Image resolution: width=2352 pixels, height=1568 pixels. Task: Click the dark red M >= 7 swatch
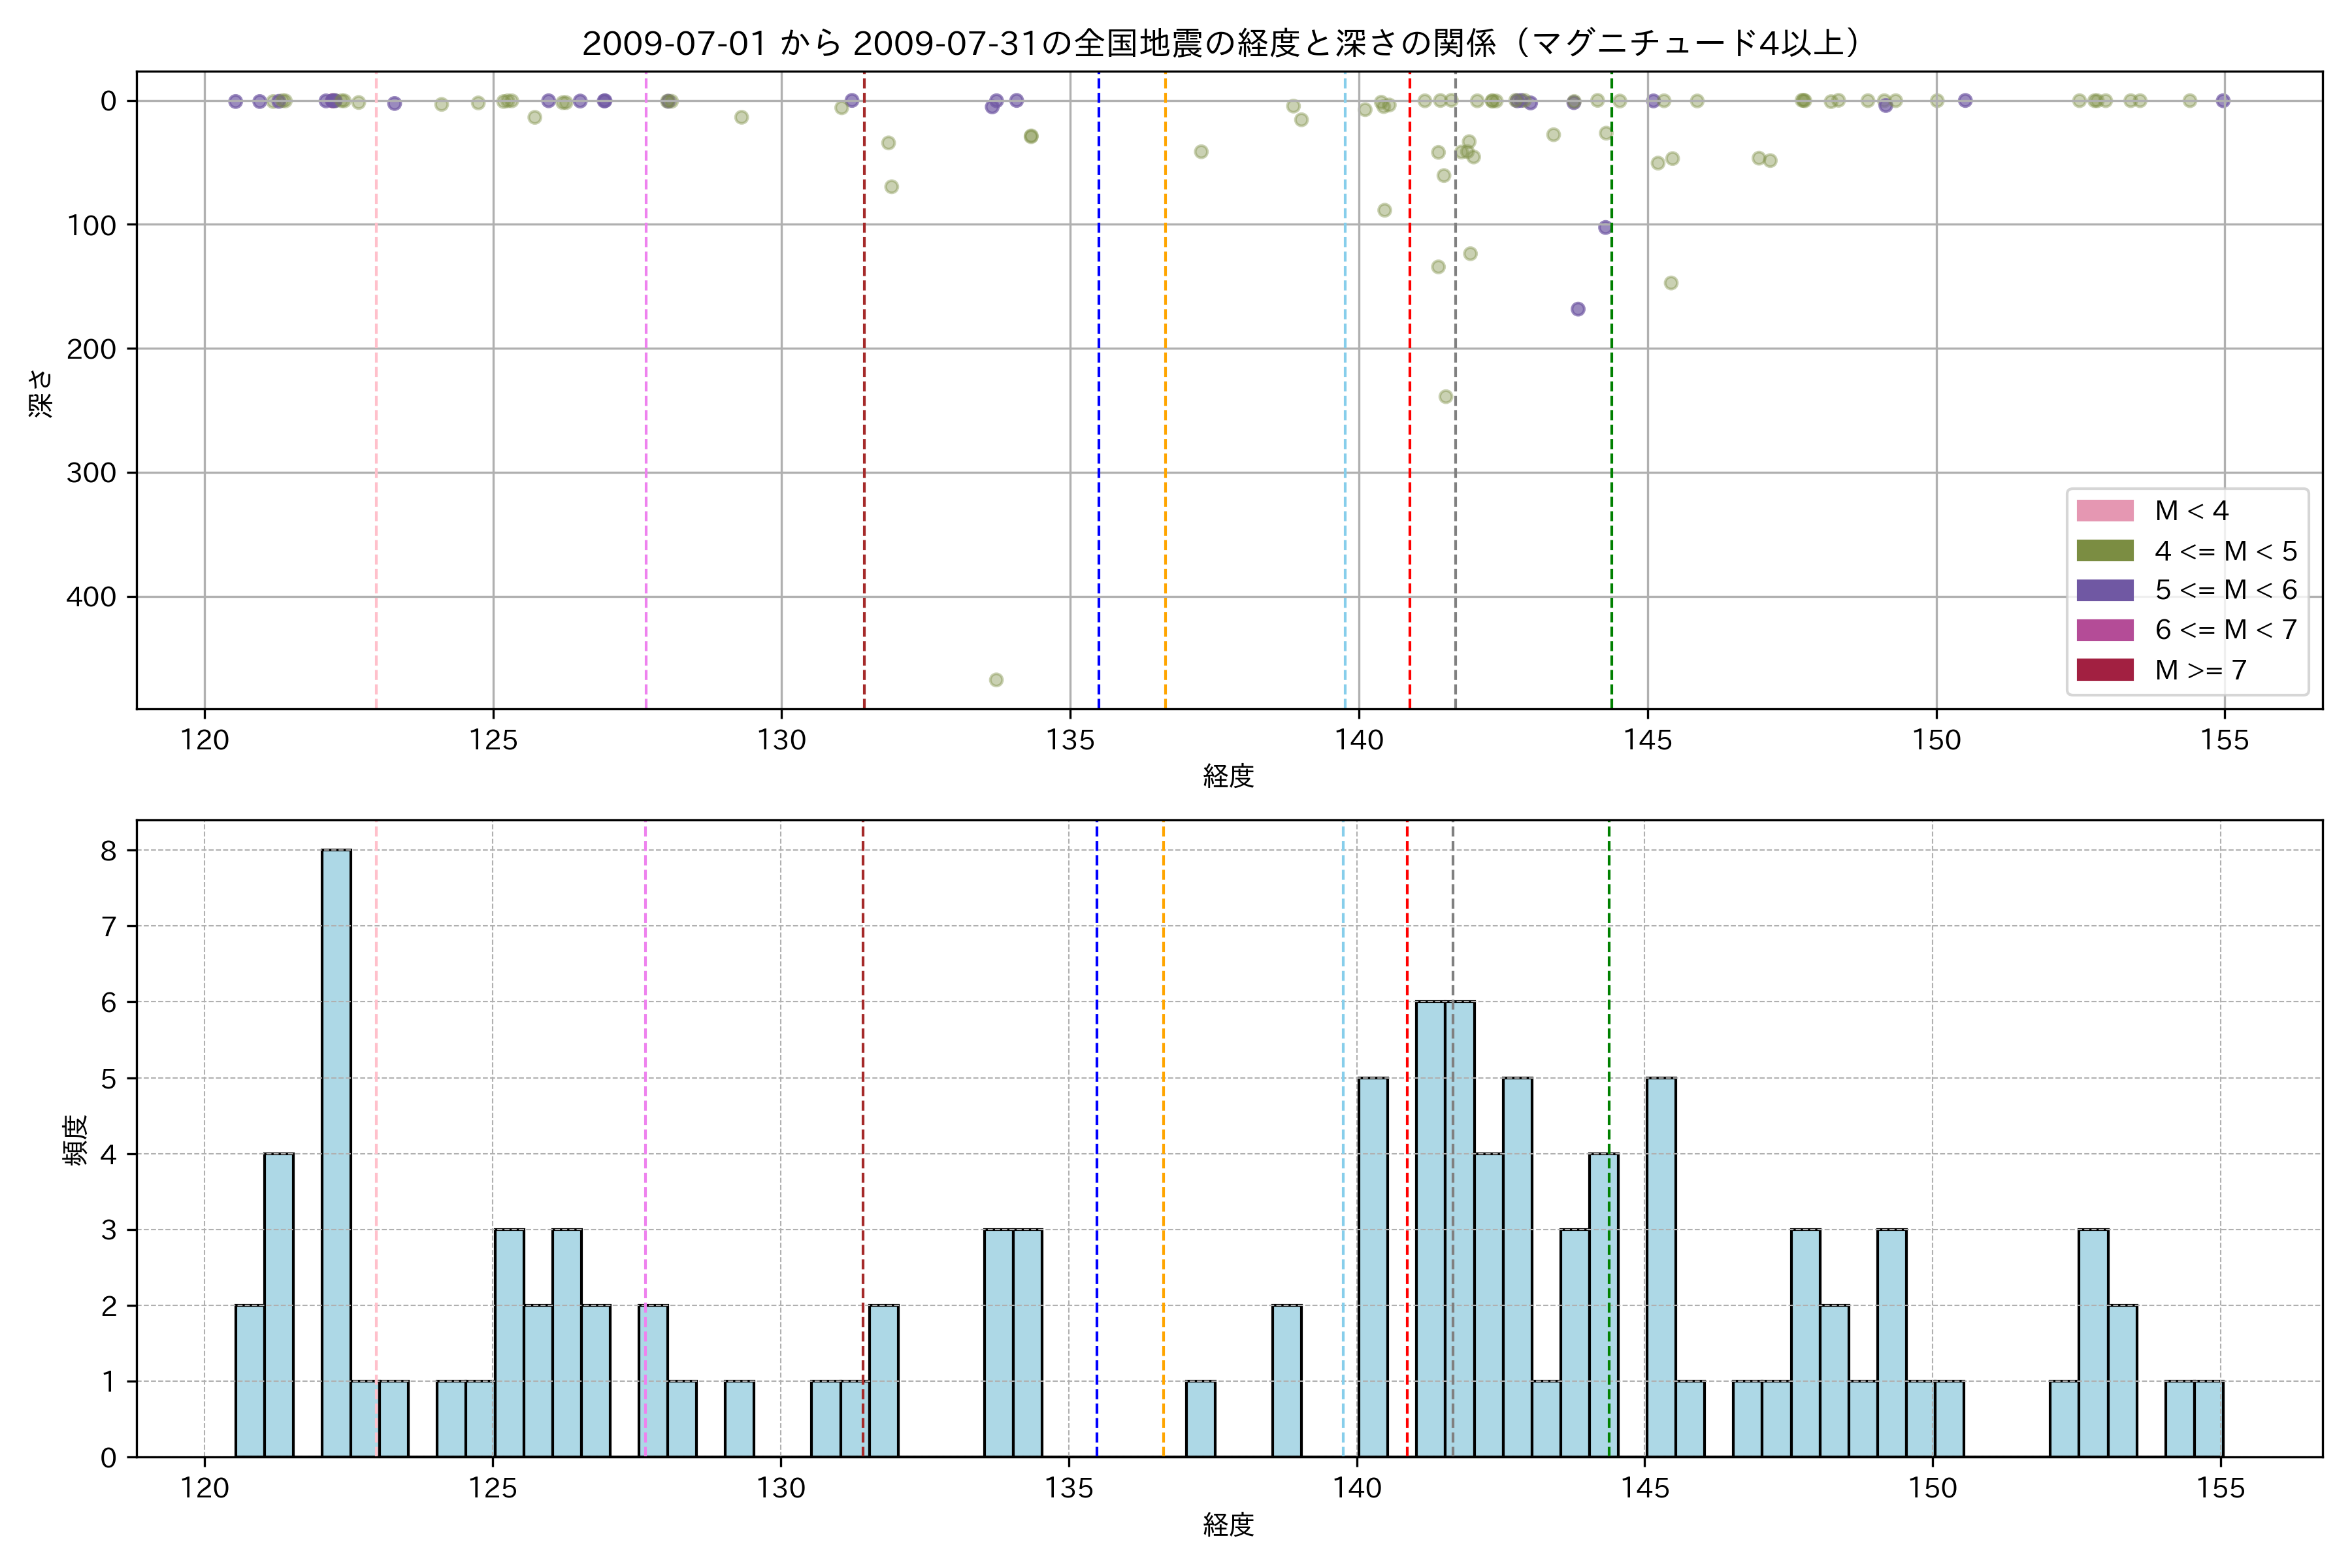coord(2104,670)
